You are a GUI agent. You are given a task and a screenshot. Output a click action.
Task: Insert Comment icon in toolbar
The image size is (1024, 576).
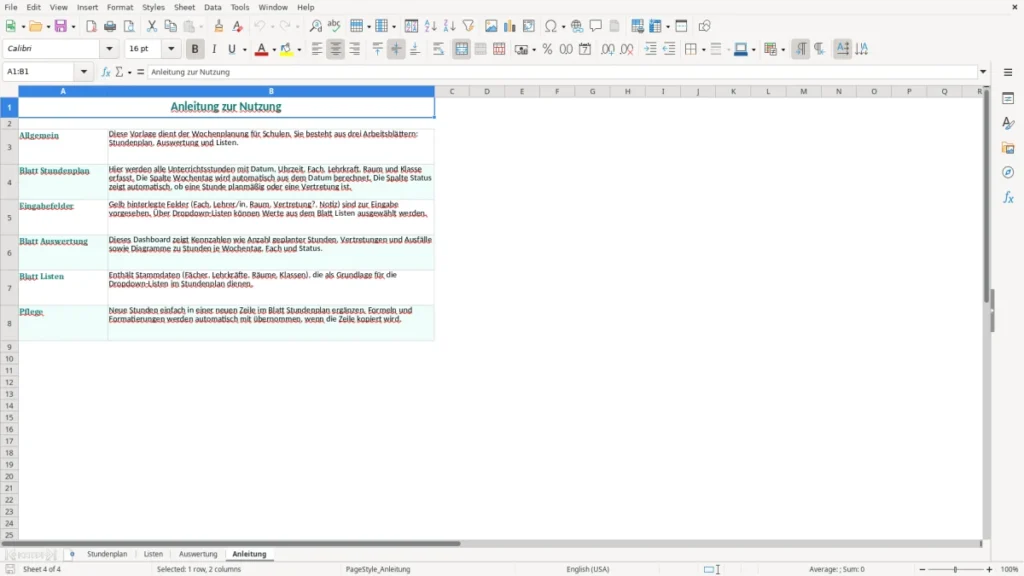click(596, 26)
